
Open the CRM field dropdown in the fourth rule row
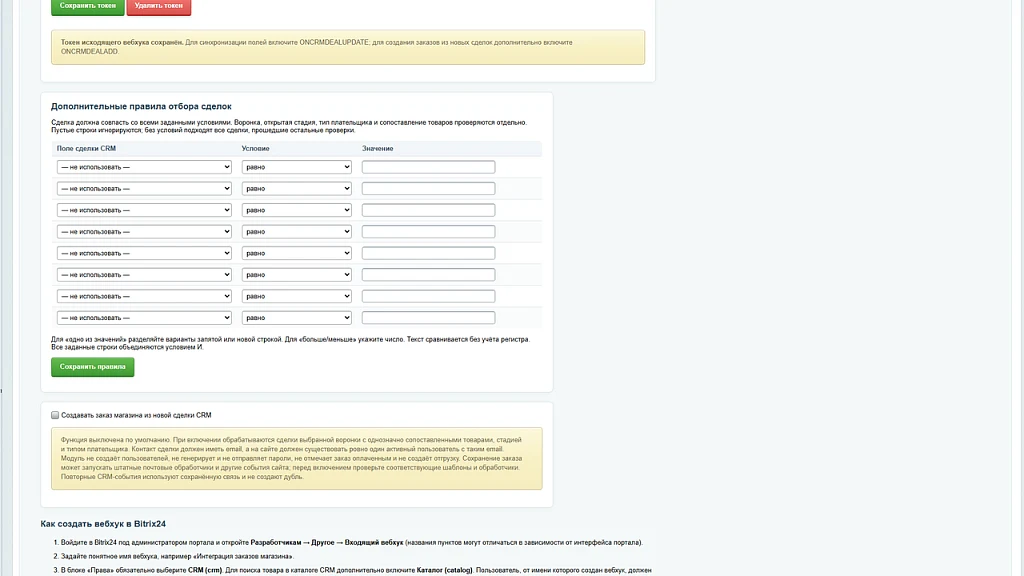144,232
